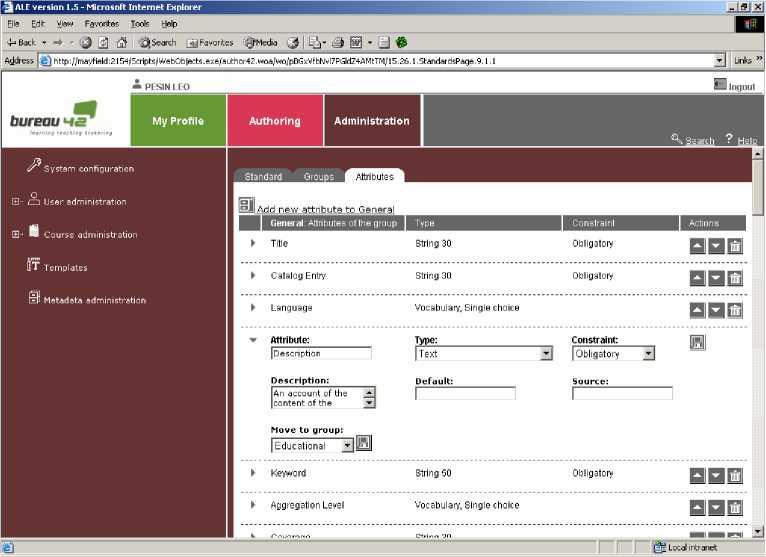766x557 pixels.
Task: Expand the User administration tree node
Action: [16, 201]
